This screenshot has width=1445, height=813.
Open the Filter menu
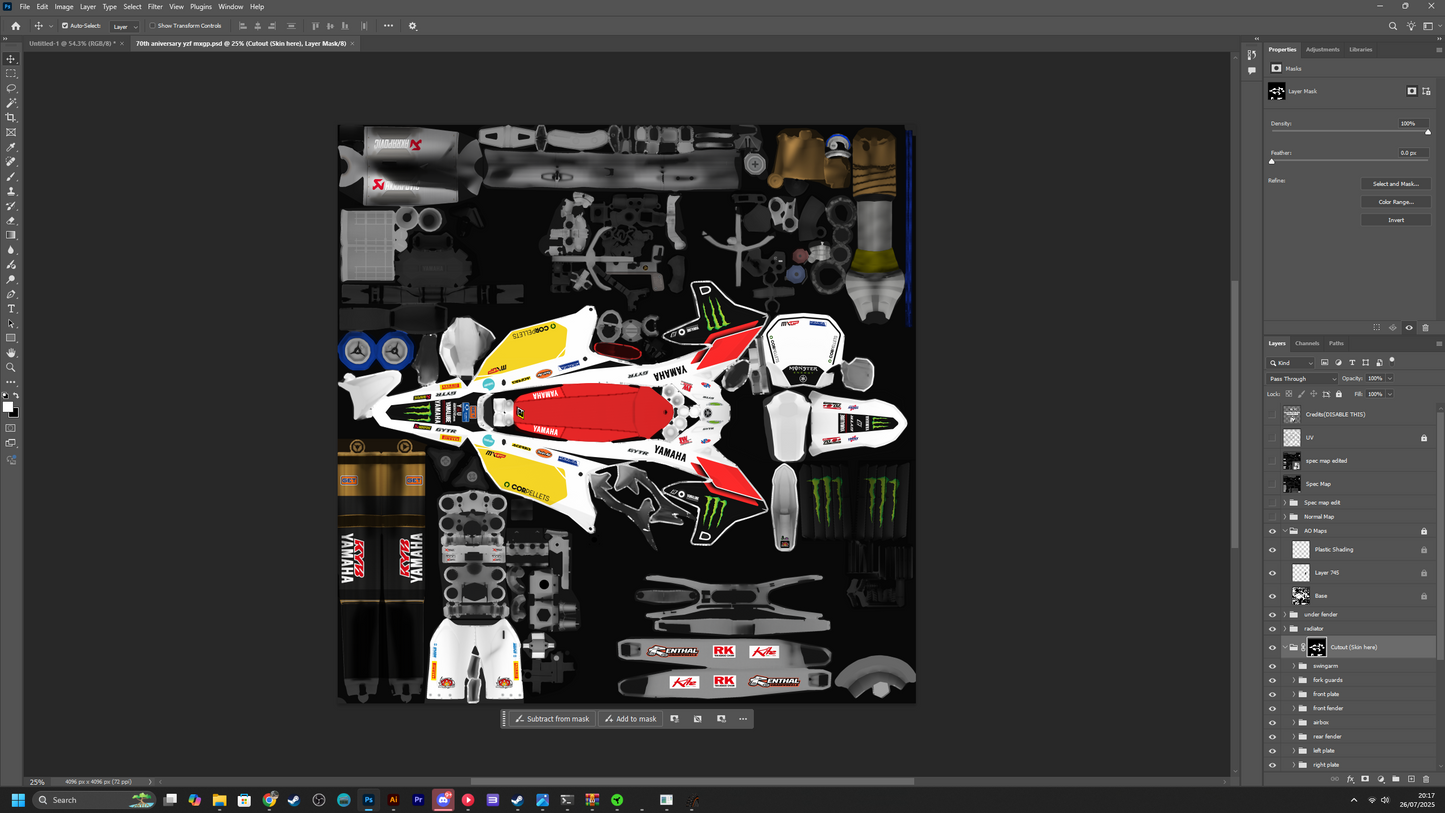tap(155, 7)
